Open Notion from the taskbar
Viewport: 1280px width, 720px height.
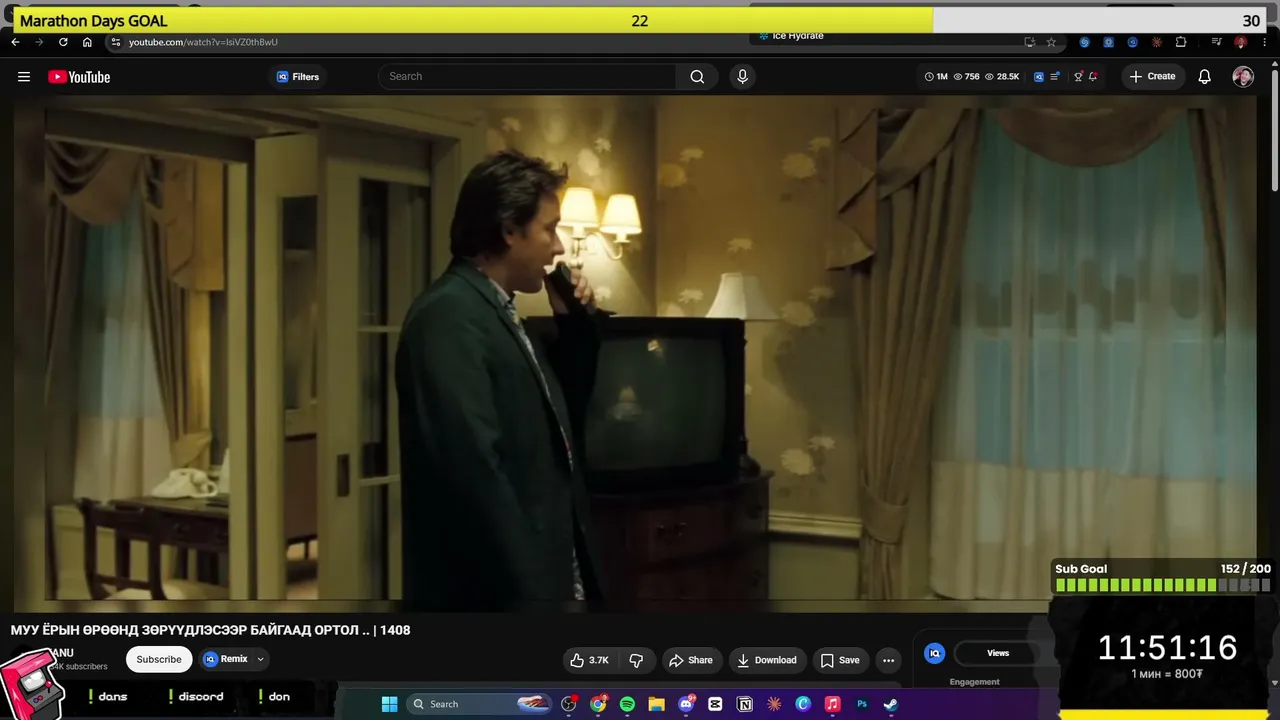[x=744, y=704]
